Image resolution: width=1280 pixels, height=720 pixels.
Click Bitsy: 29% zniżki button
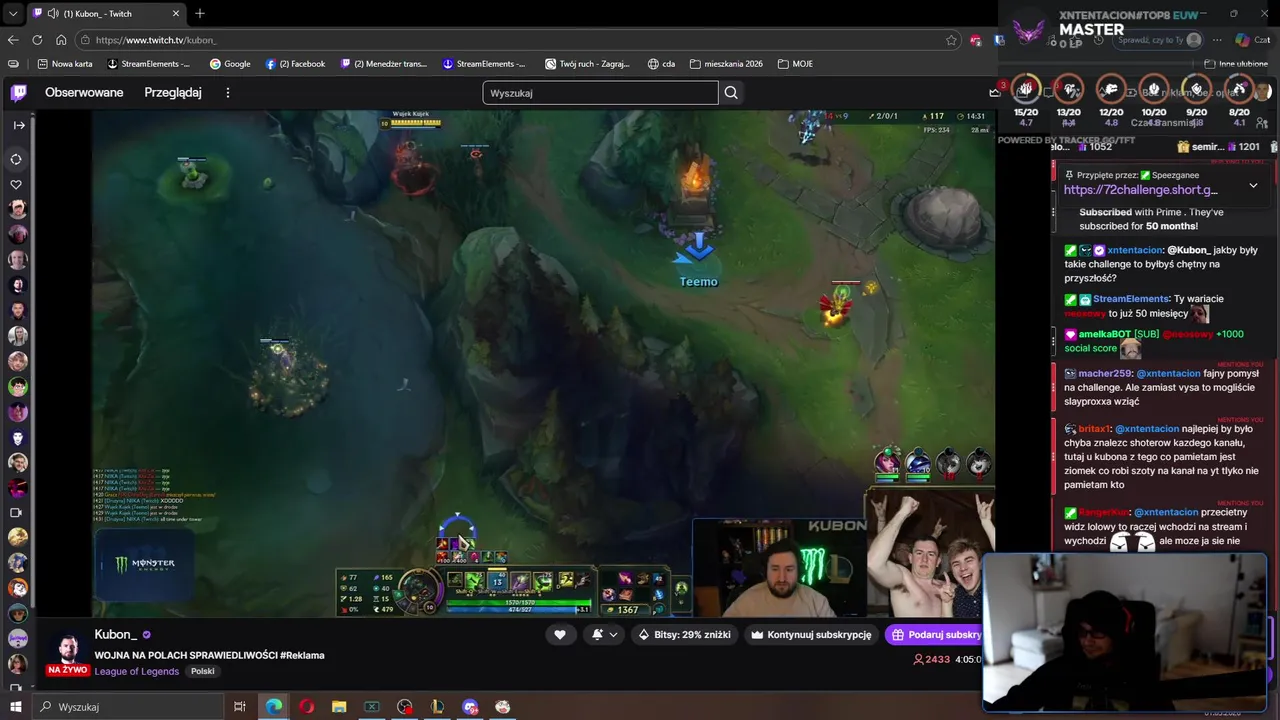pos(685,634)
